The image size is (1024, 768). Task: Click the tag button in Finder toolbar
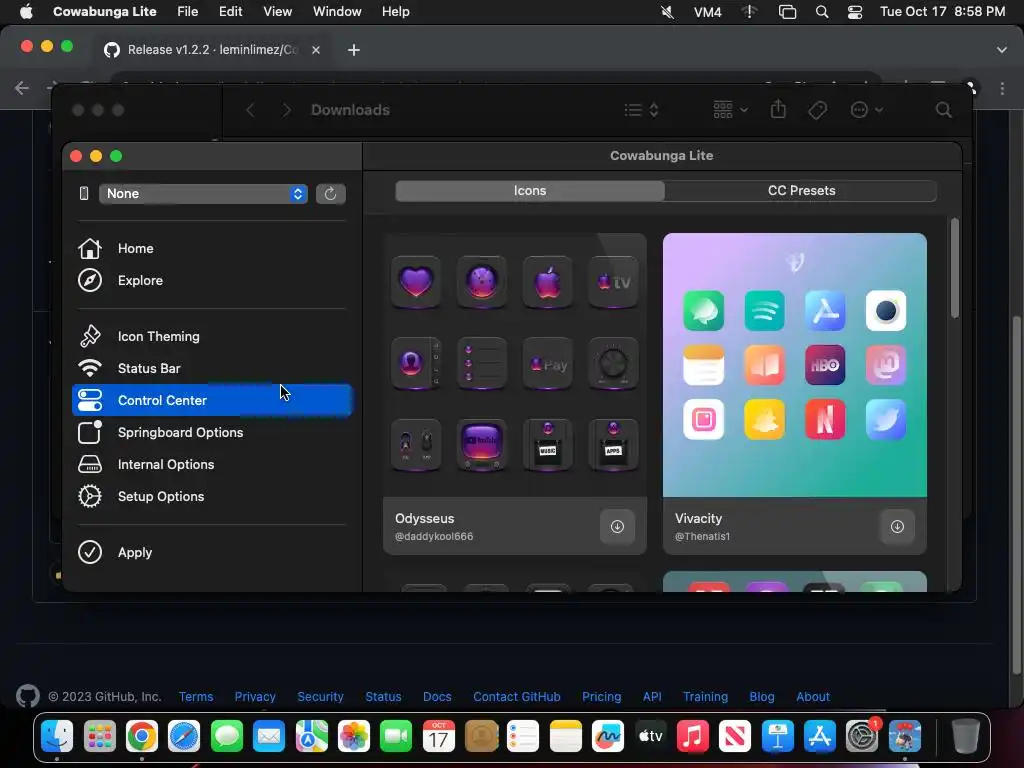click(x=817, y=110)
